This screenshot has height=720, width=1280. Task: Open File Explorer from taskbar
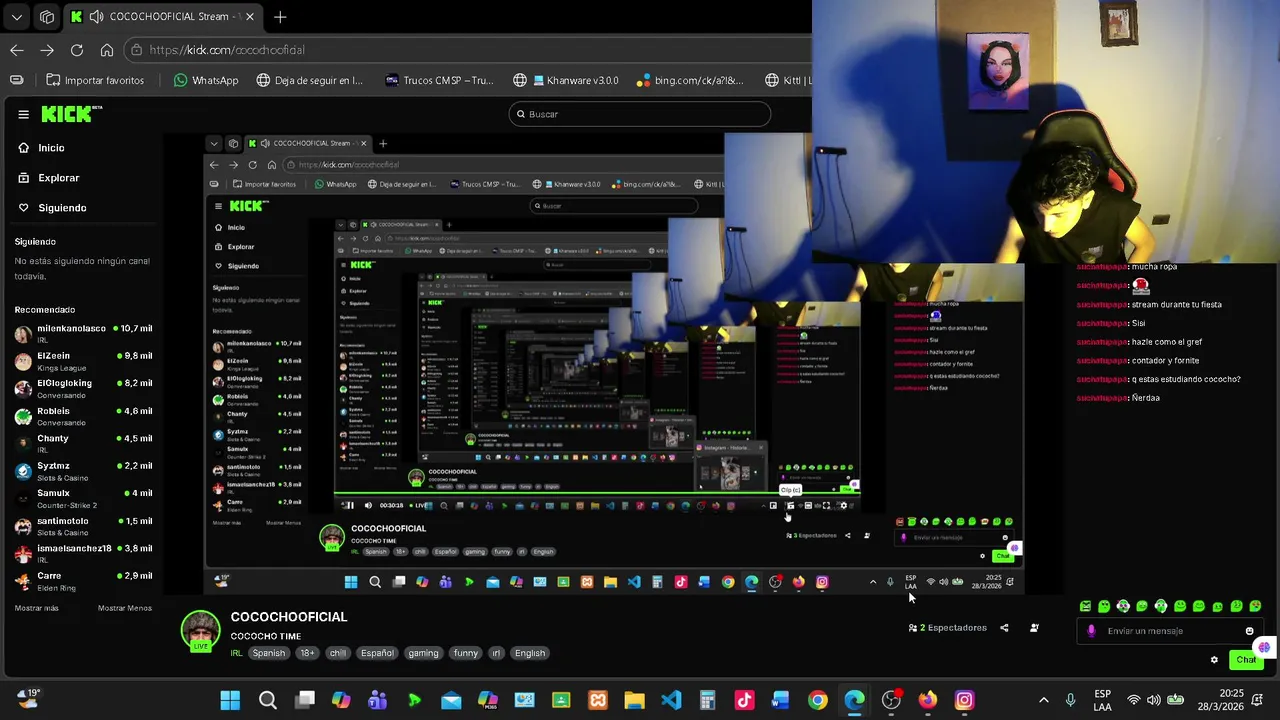pyautogui.click(x=634, y=700)
